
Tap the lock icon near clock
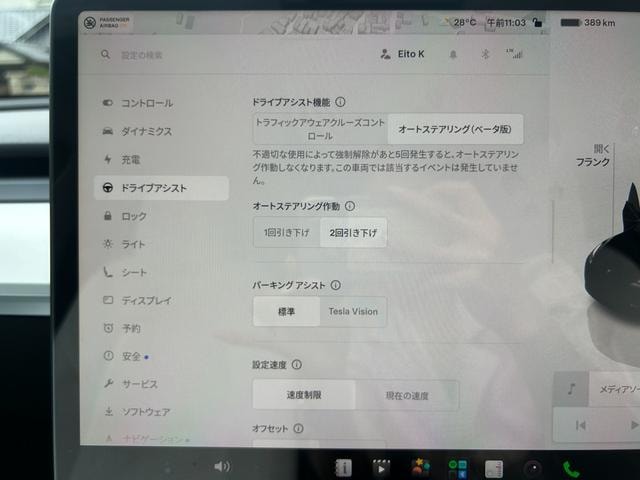(538, 22)
